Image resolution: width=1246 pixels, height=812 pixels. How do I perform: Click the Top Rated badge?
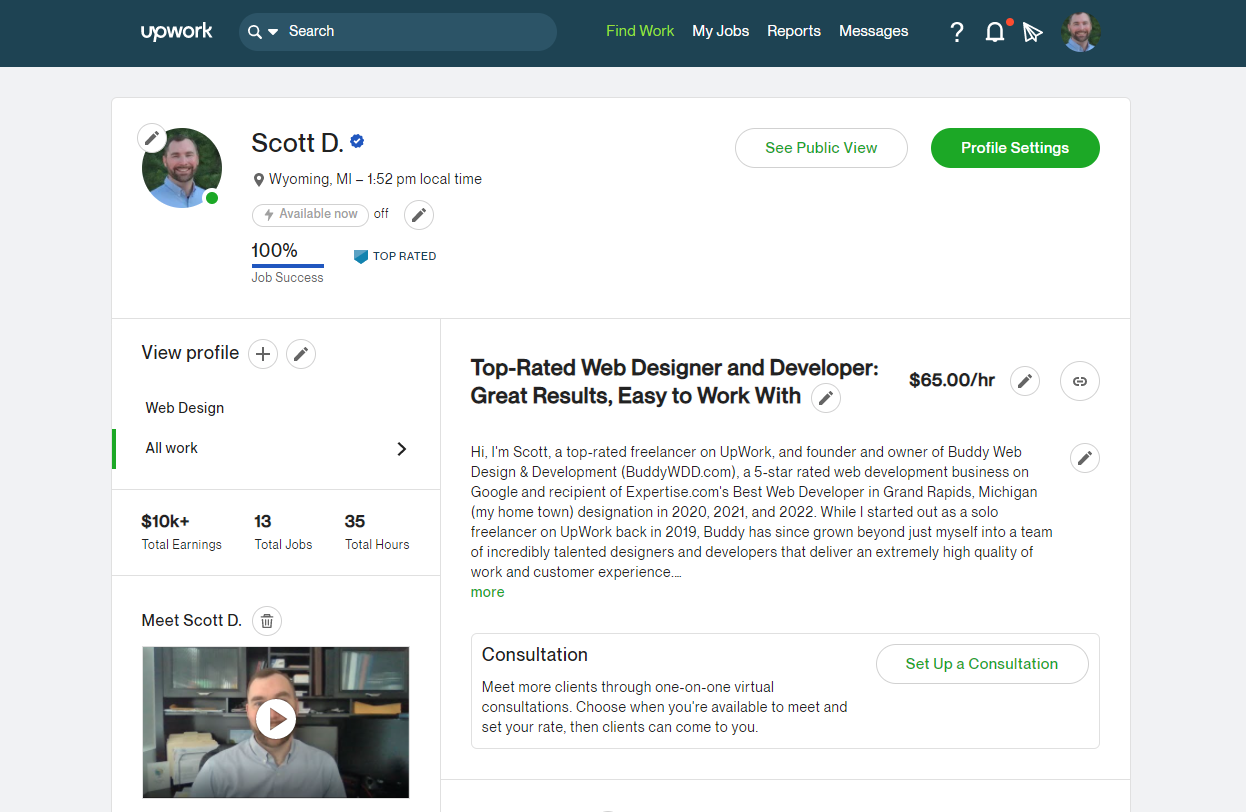tap(395, 256)
